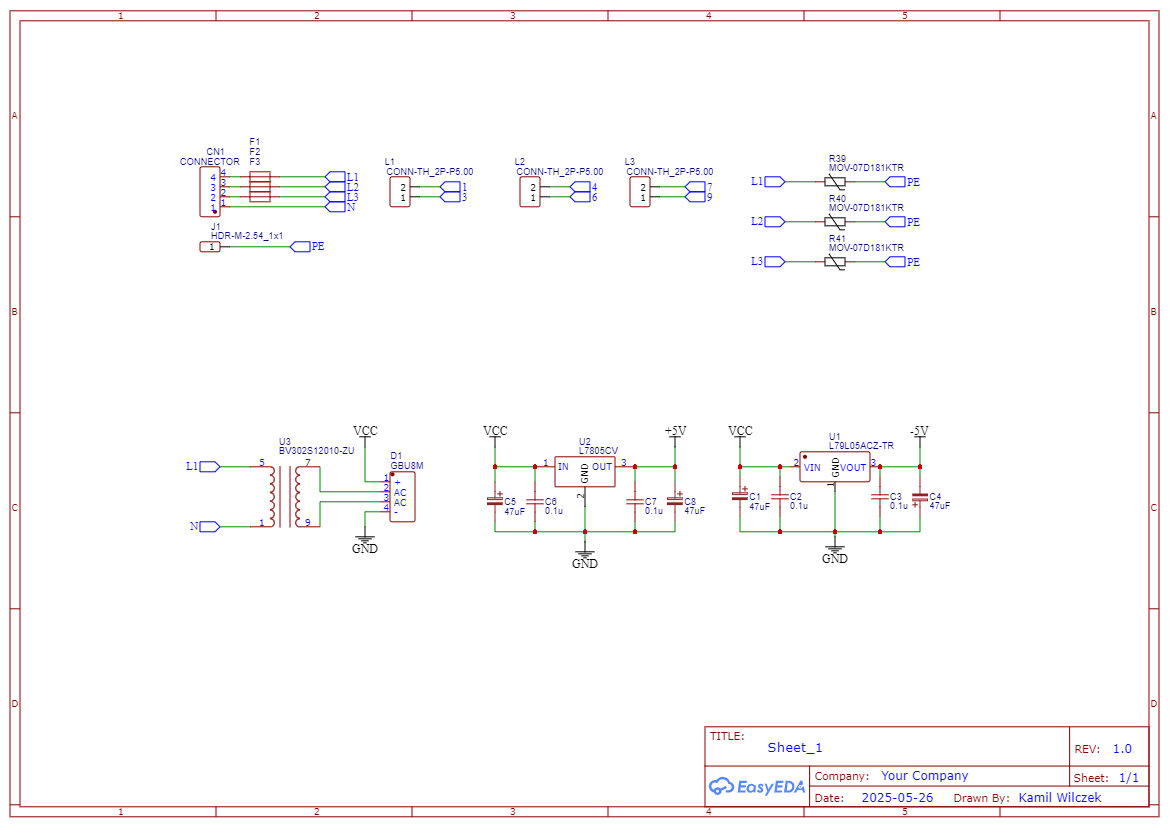1169x827 pixels.
Task: Select the F1 F2 F3 fuse block
Action: [259, 186]
